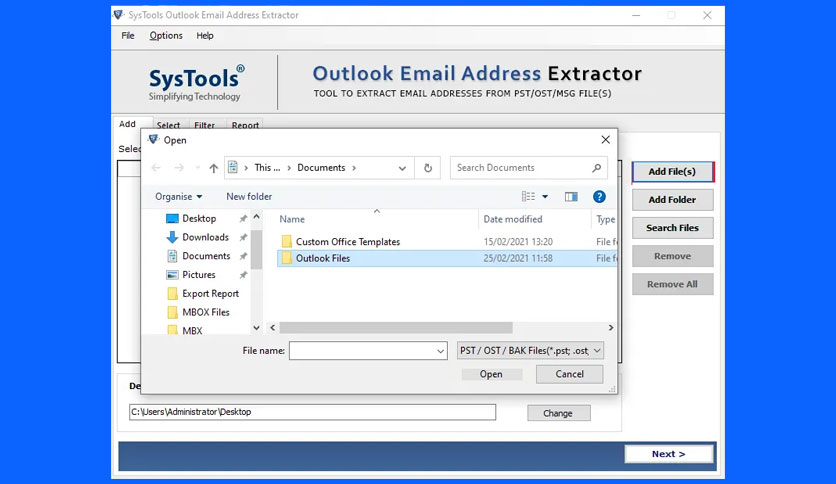Expand previous locations chevron in address bar
The image size is (836, 484).
coord(402,168)
